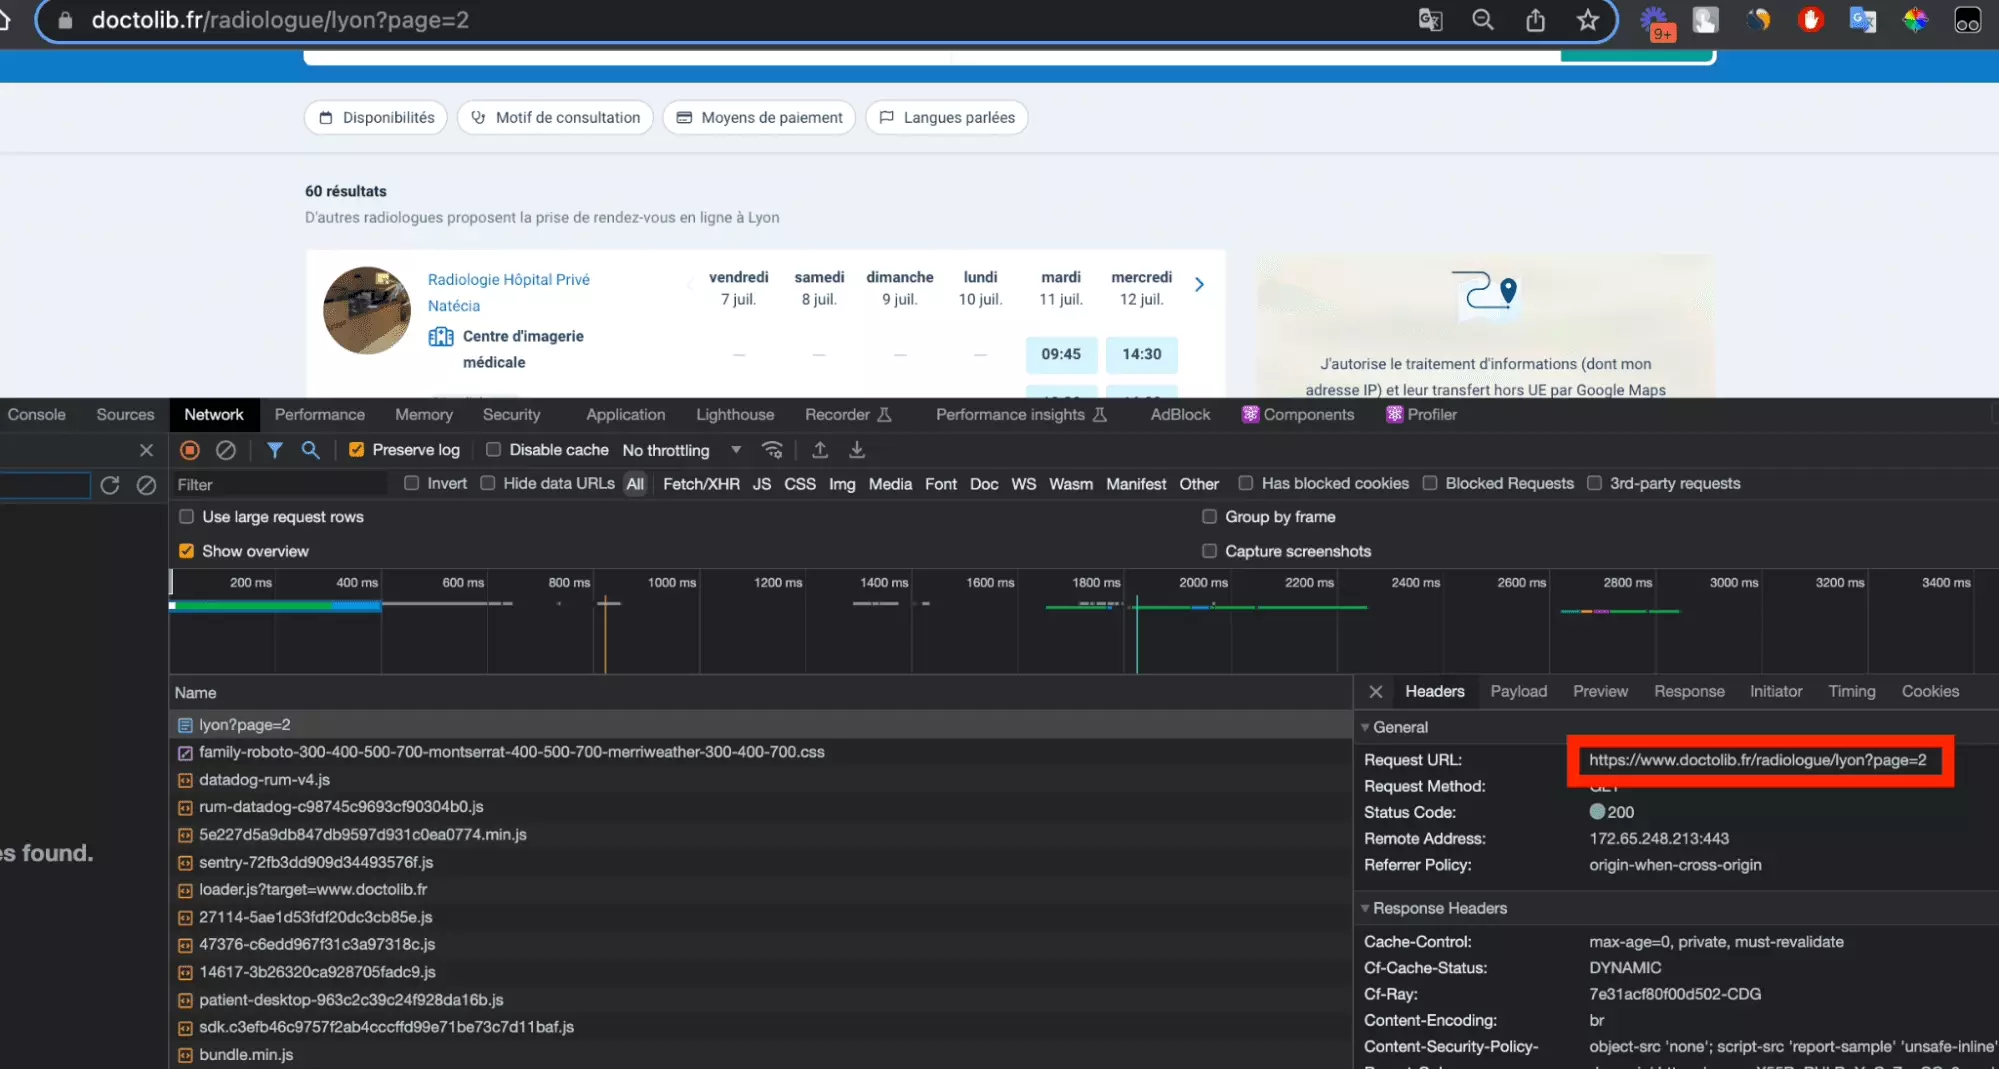
Task: Stop recording network log
Action: tap(189, 450)
